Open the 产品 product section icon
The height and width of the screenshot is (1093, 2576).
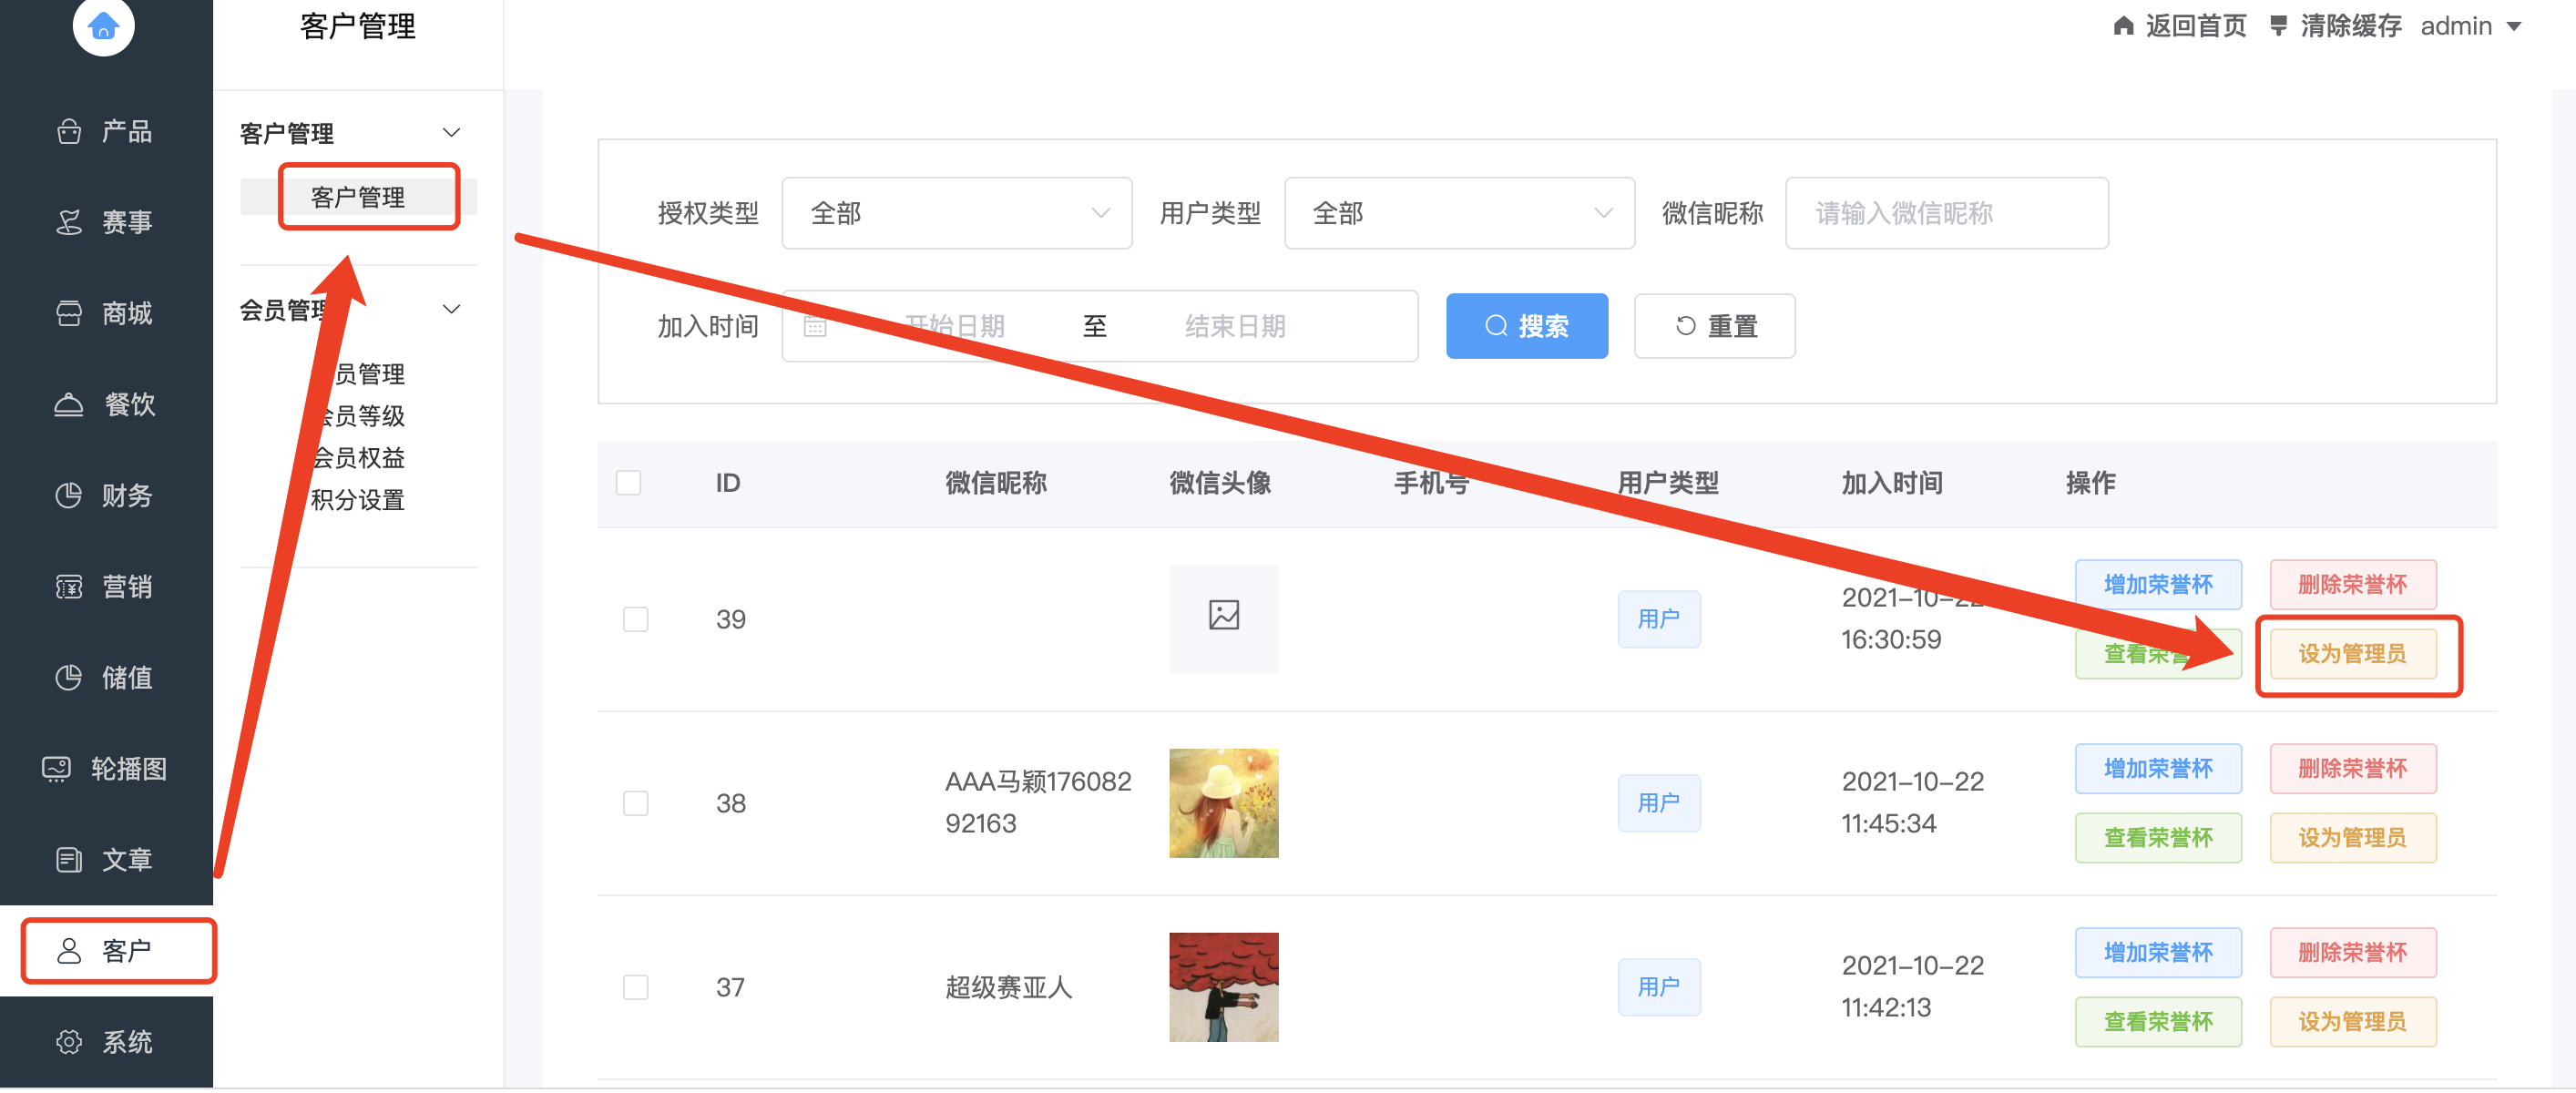click(x=69, y=131)
